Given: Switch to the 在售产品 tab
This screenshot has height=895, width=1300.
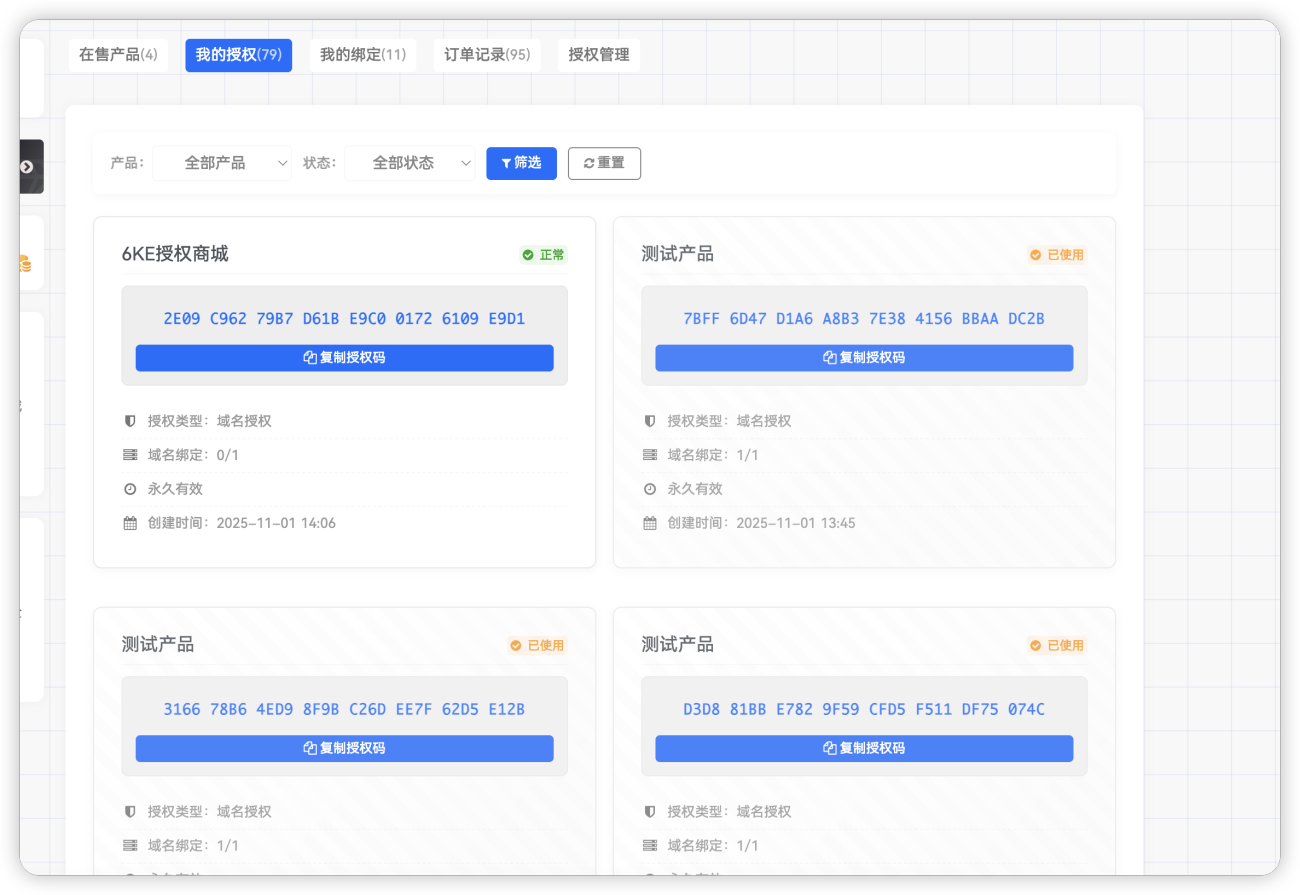Looking at the screenshot, I should point(118,55).
